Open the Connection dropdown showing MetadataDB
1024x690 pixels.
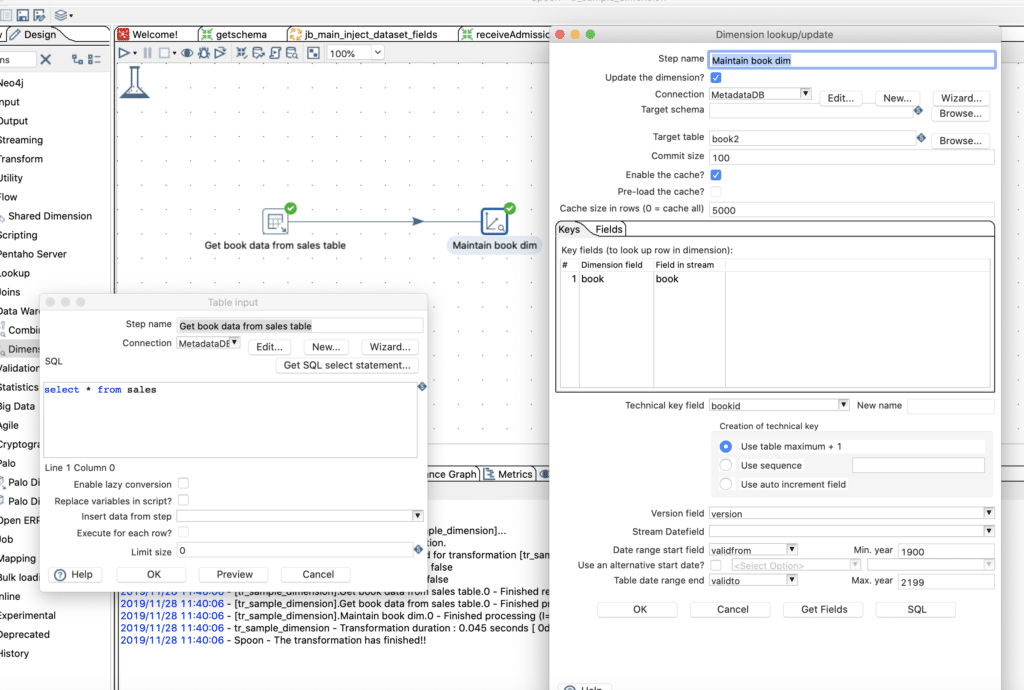(805, 93)
